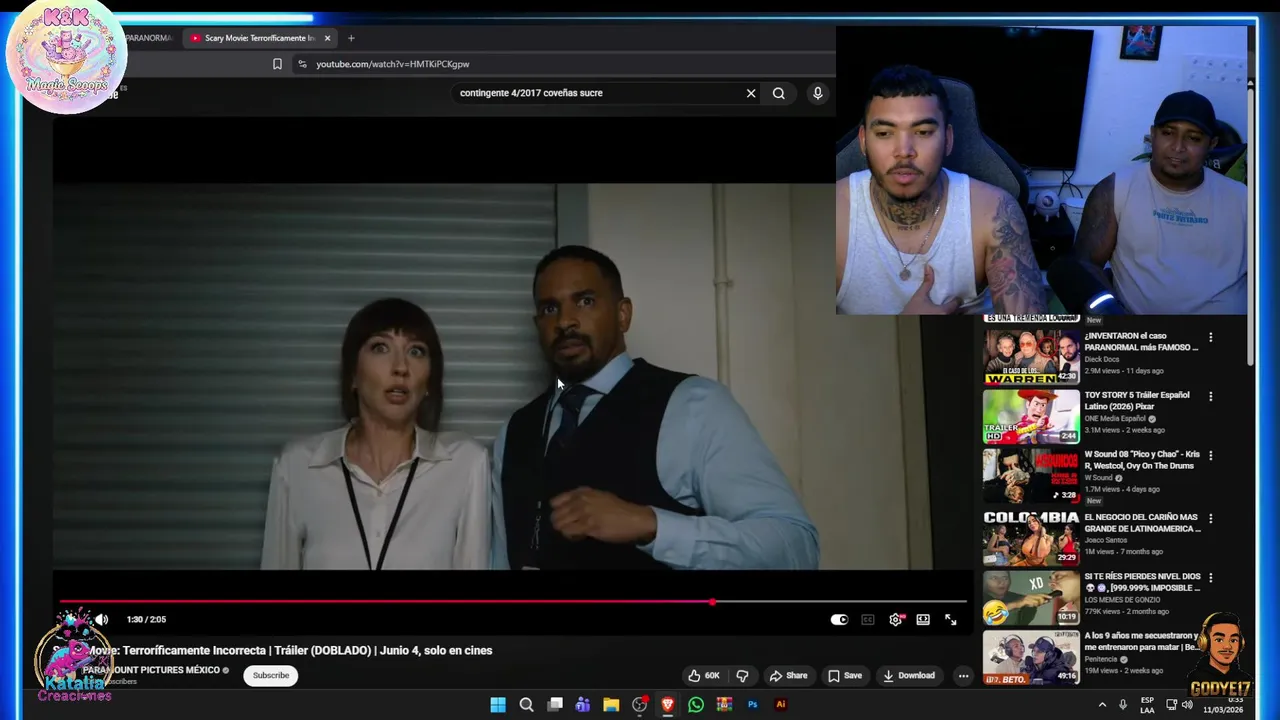The image size is (1280, 720).
Task: Open options menu for Toy Story 5 trailer
Action: click(x=1210, y=396)
